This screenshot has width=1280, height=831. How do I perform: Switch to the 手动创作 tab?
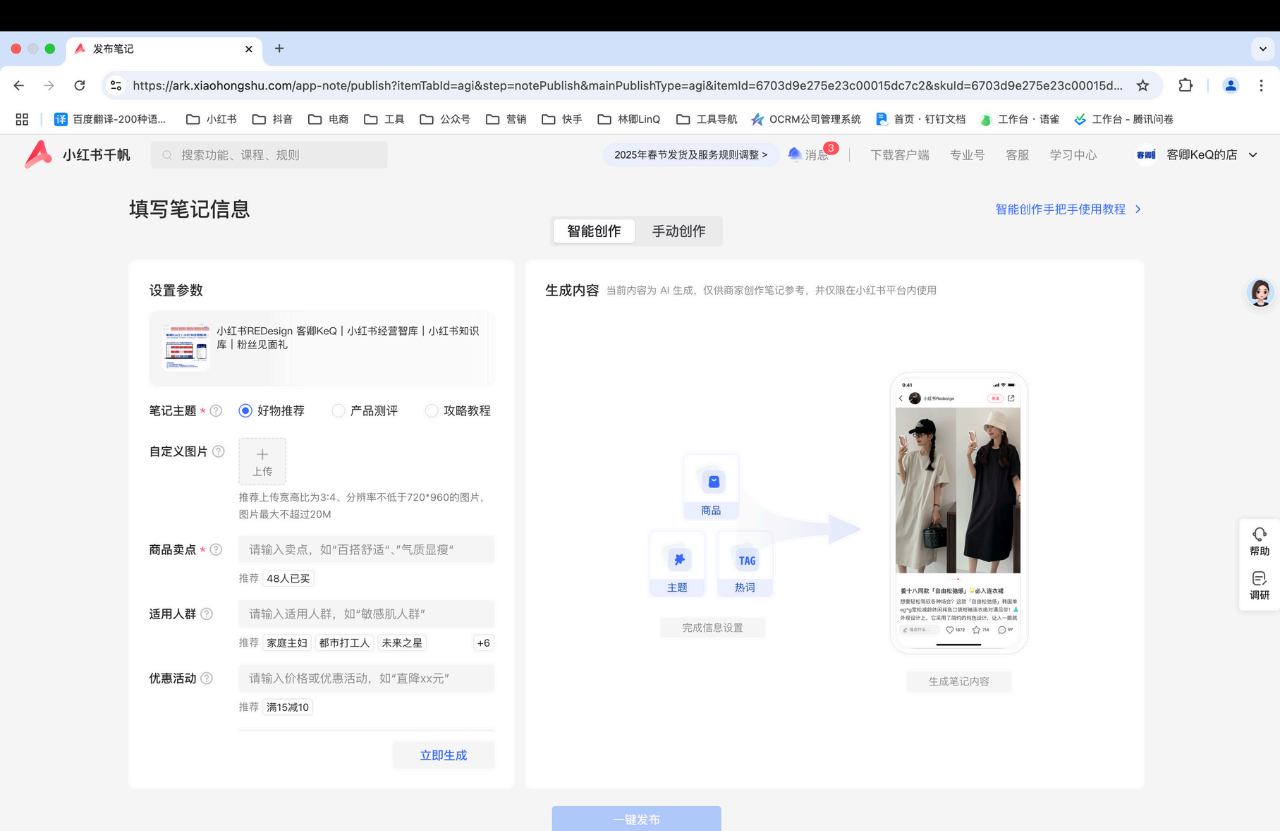(x=678, y=231)
